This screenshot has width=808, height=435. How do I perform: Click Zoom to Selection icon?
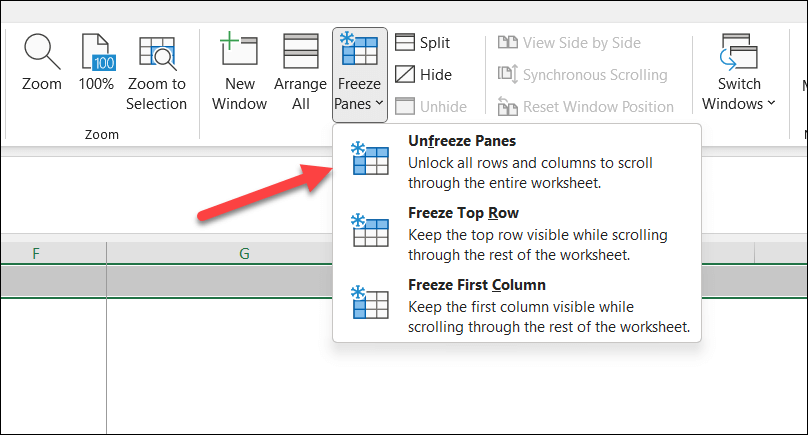point(156,51)
